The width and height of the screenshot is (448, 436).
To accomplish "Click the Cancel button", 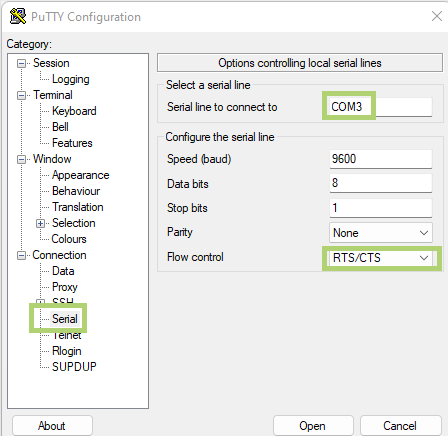I will click(x=400, y=426).
